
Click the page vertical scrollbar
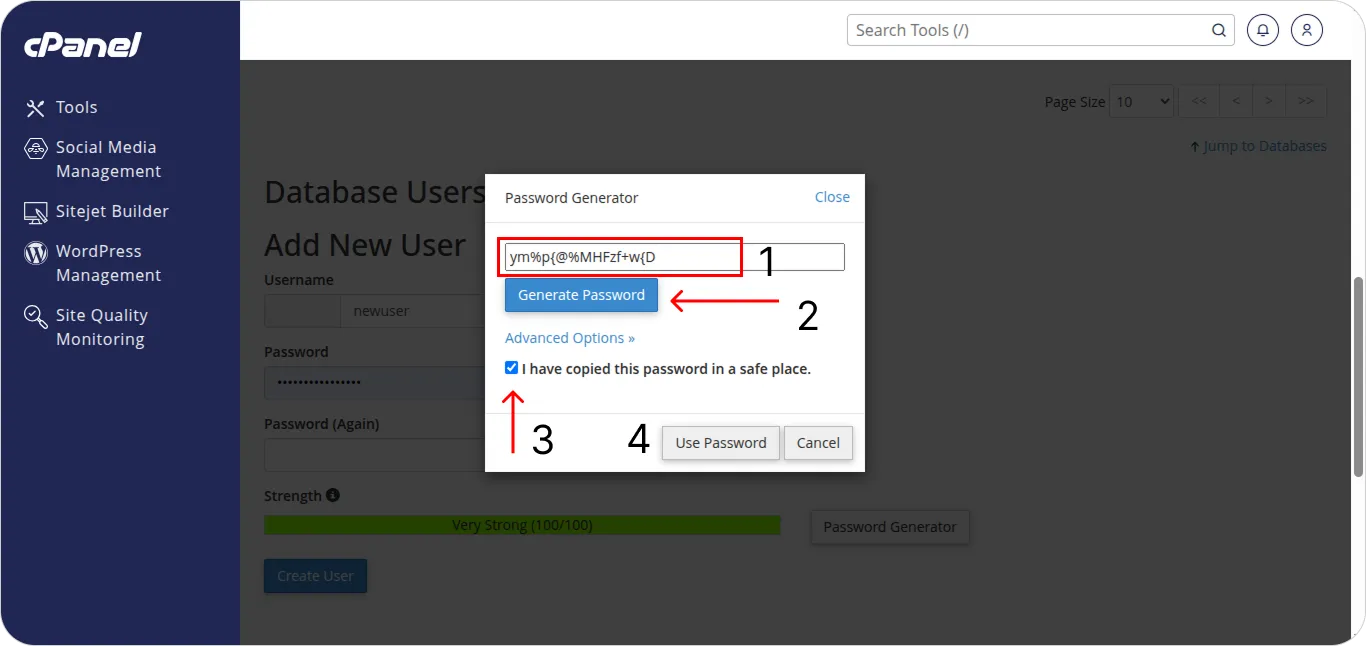click(1358, 376)
